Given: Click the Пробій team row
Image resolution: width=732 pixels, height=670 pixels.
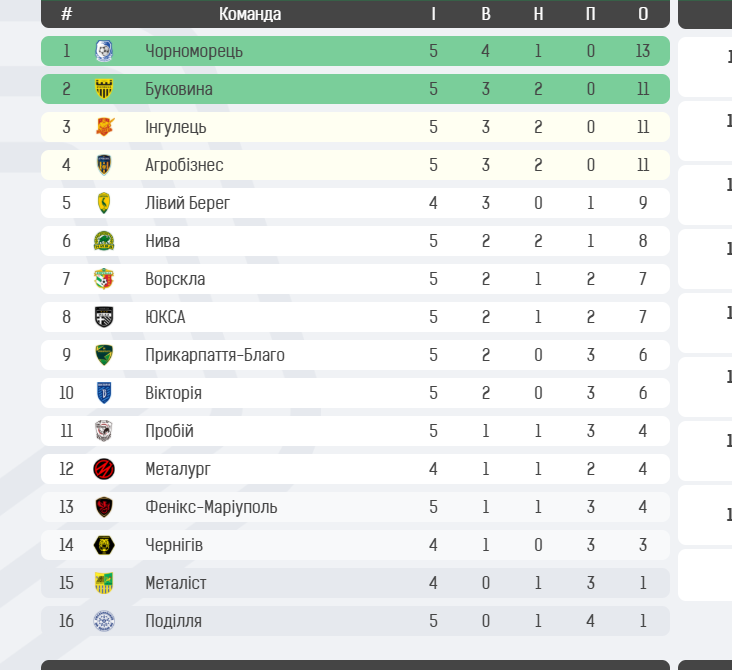Looking at the screenshot, I should point(355,431).
